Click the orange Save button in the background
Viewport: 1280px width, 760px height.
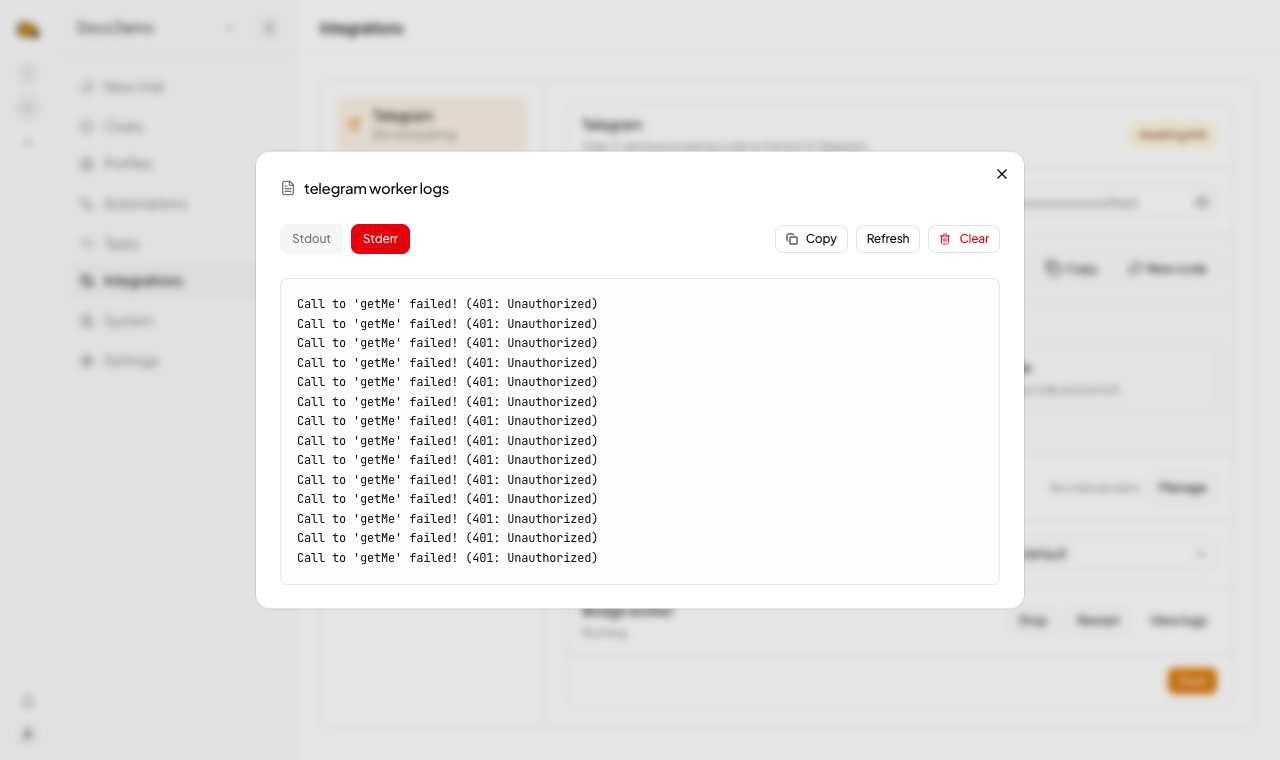pos(1192,681)
